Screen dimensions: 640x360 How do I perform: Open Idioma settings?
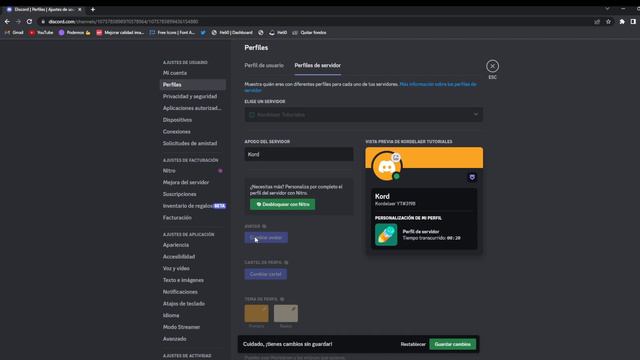(x=193, y=316)
